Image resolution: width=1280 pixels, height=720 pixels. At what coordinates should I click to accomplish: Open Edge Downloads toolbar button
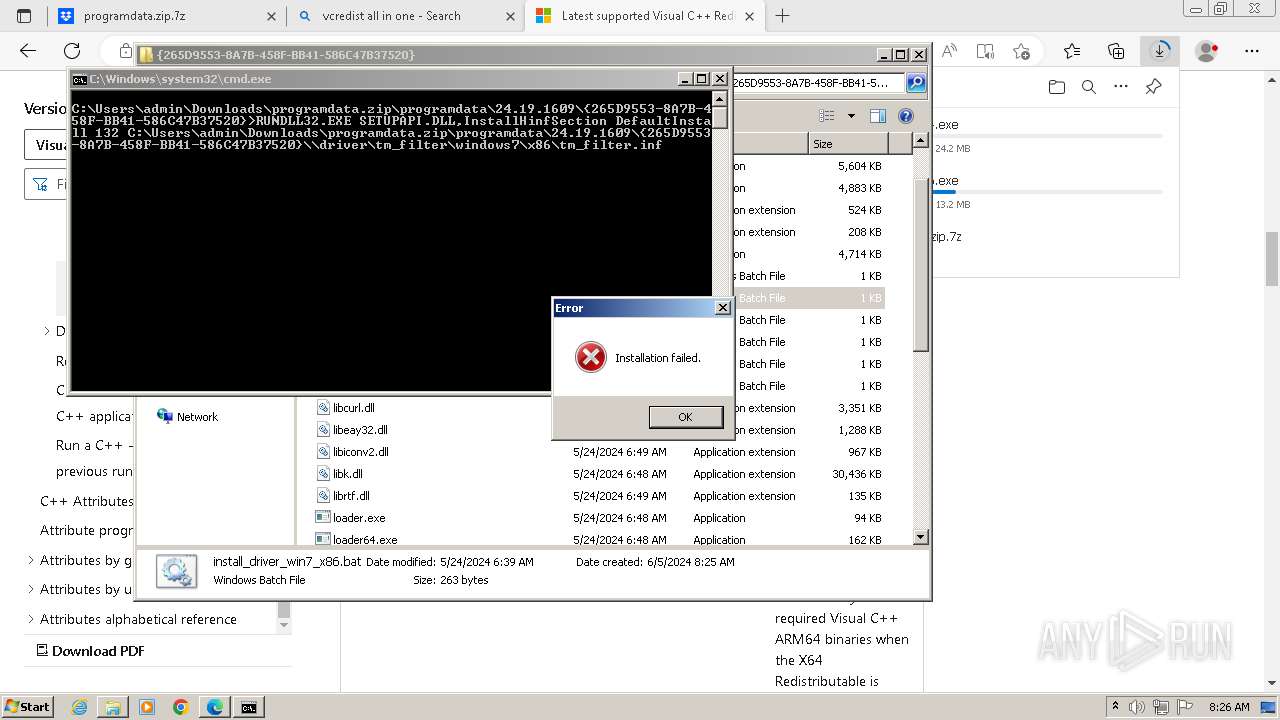click(1159, 51)
